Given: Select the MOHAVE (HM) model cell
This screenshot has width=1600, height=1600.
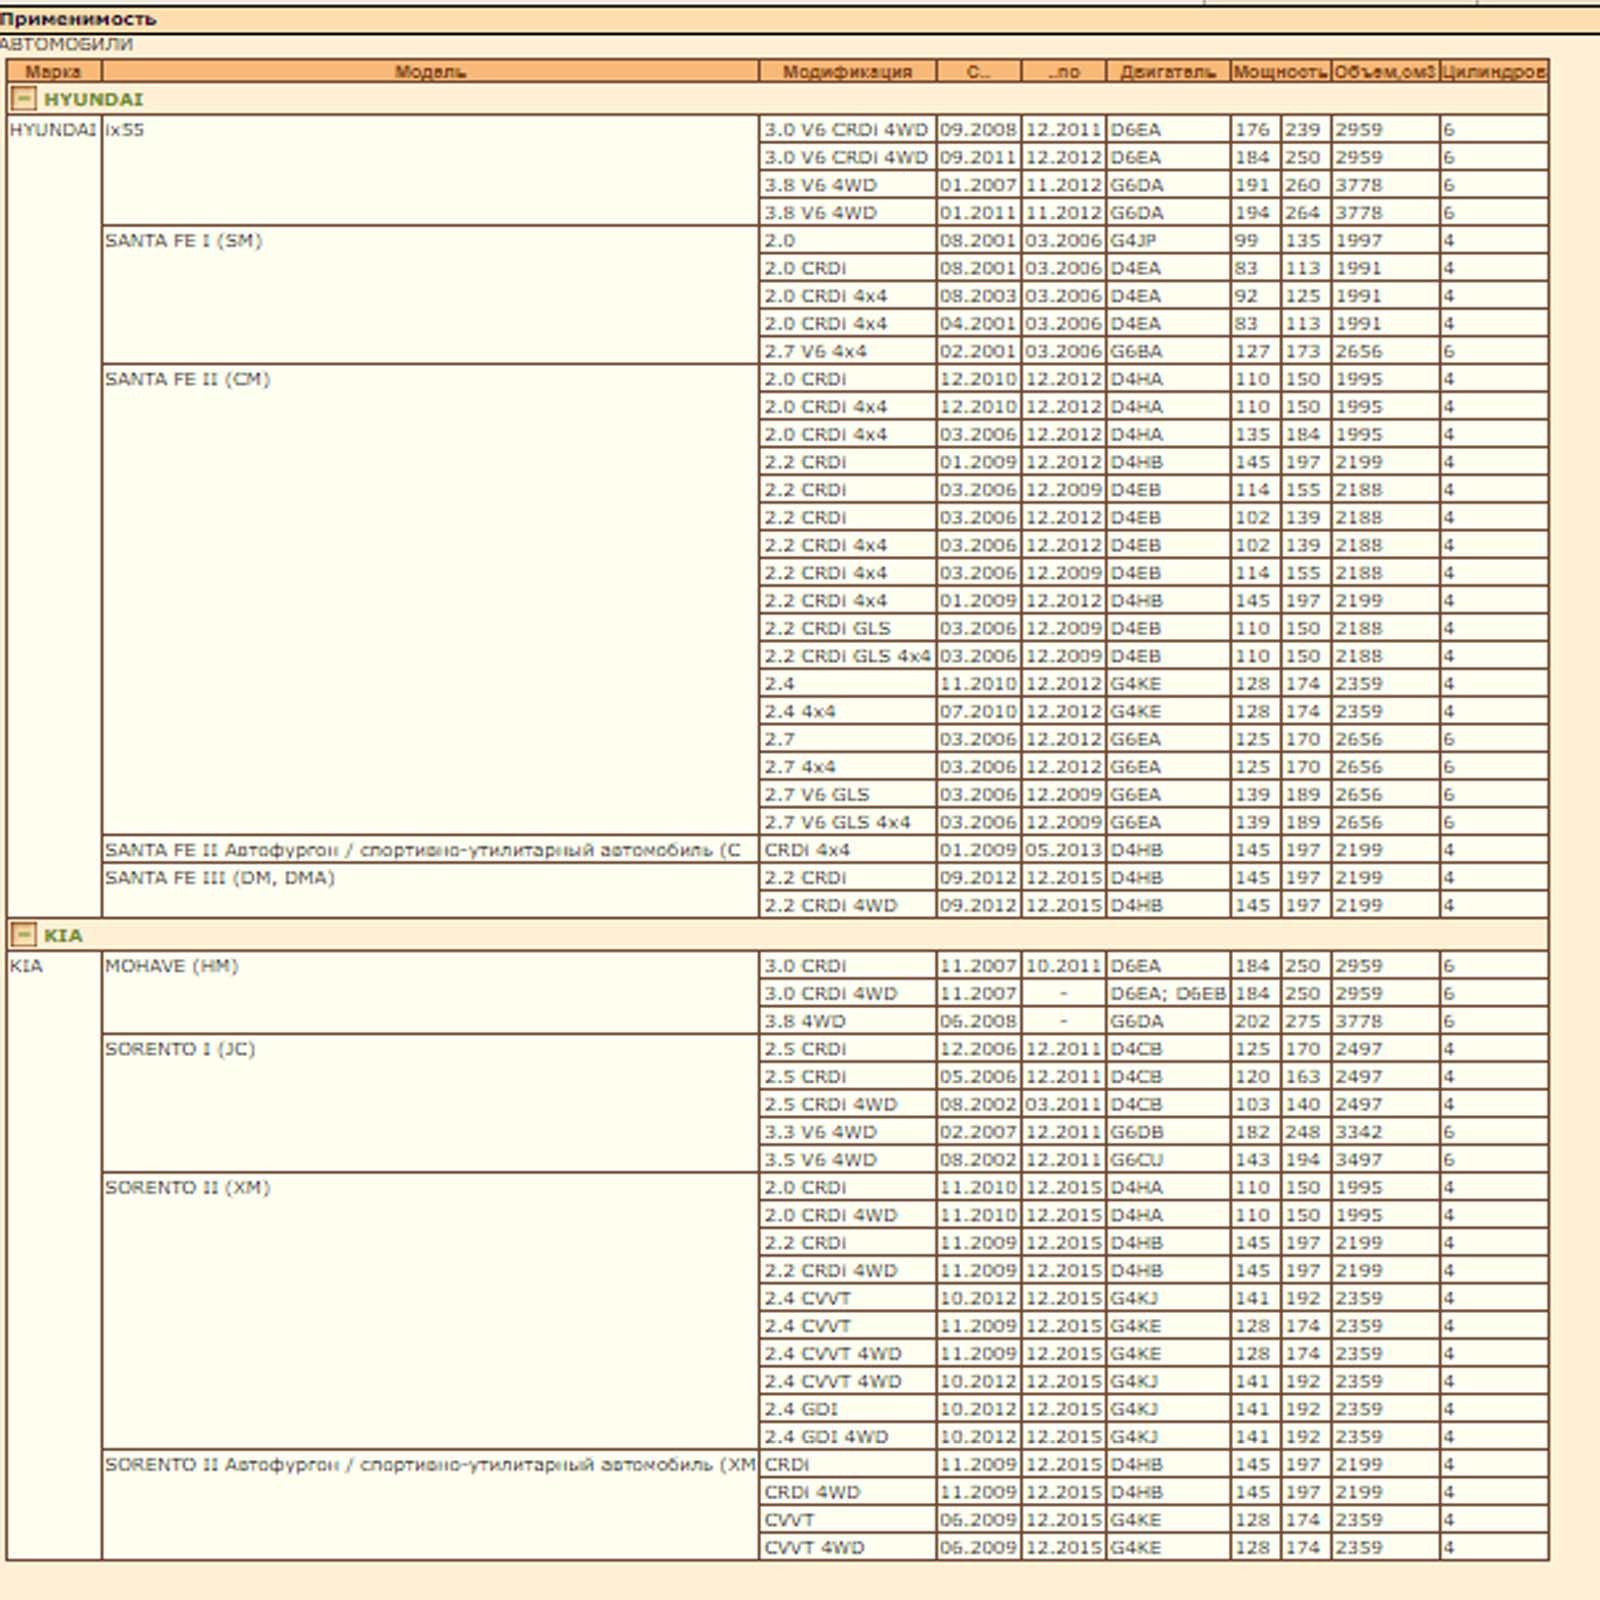Looking at the screenshot, I should click(x=172, y=966).
